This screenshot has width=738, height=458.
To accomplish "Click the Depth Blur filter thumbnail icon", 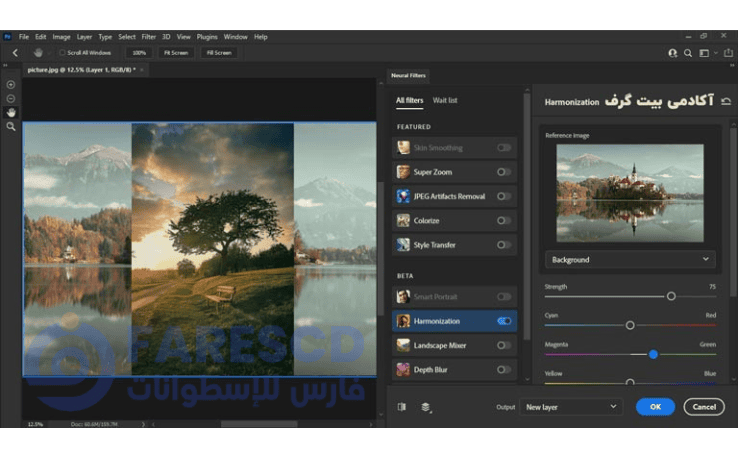I will [403, 370].
